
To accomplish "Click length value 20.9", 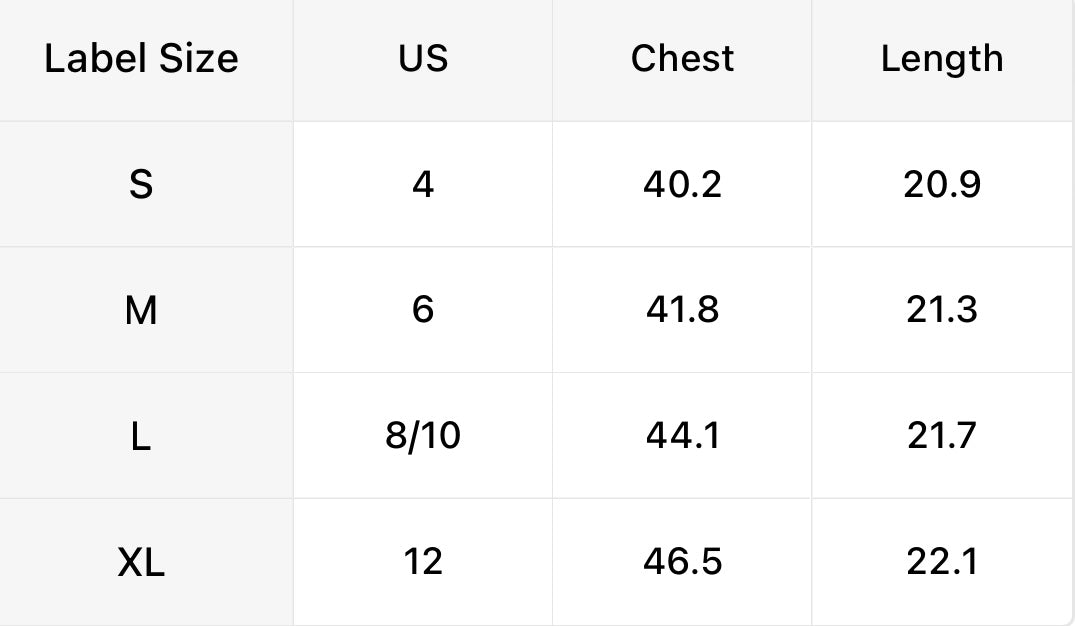I will coord(942,185).
